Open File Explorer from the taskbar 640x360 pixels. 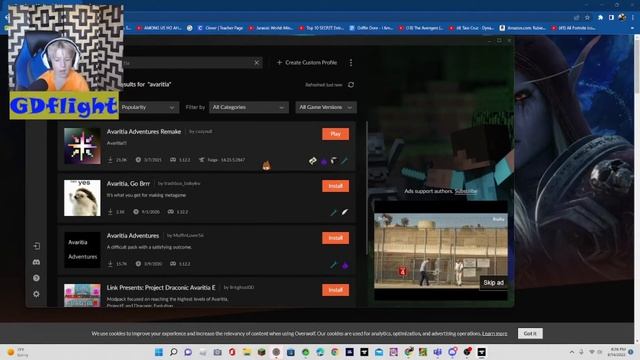[x=247, y=352]
